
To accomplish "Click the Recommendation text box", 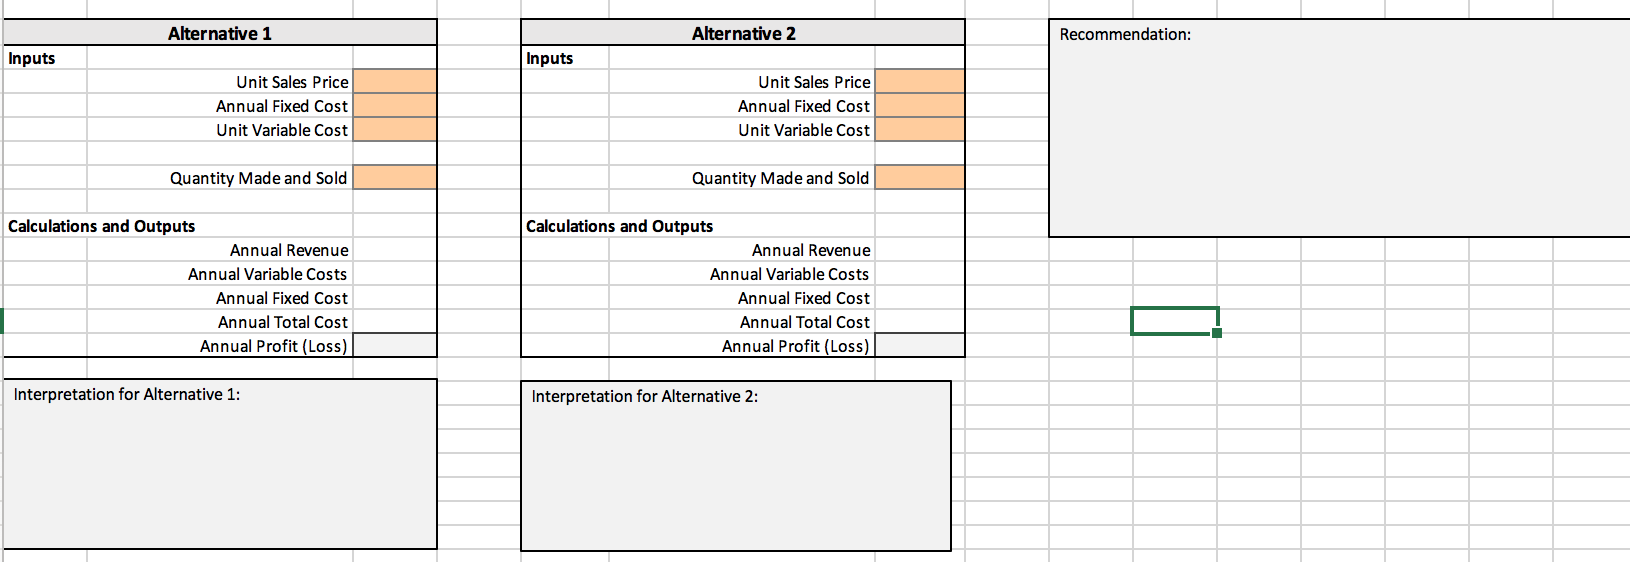I will tap(1340, 128).
